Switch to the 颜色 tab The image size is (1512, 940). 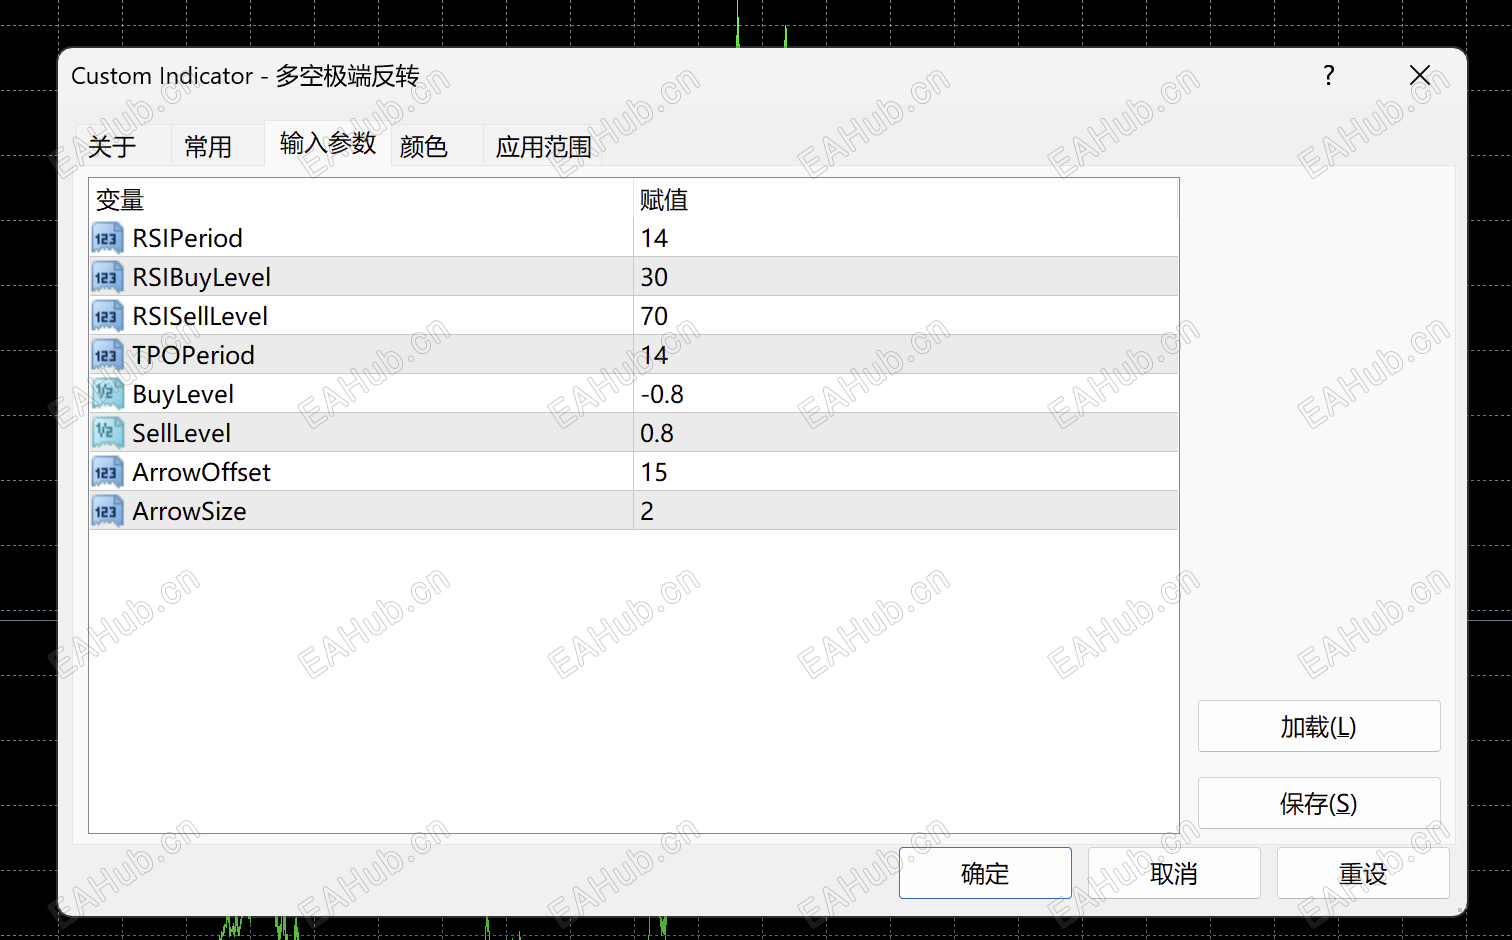coord(423,146)
